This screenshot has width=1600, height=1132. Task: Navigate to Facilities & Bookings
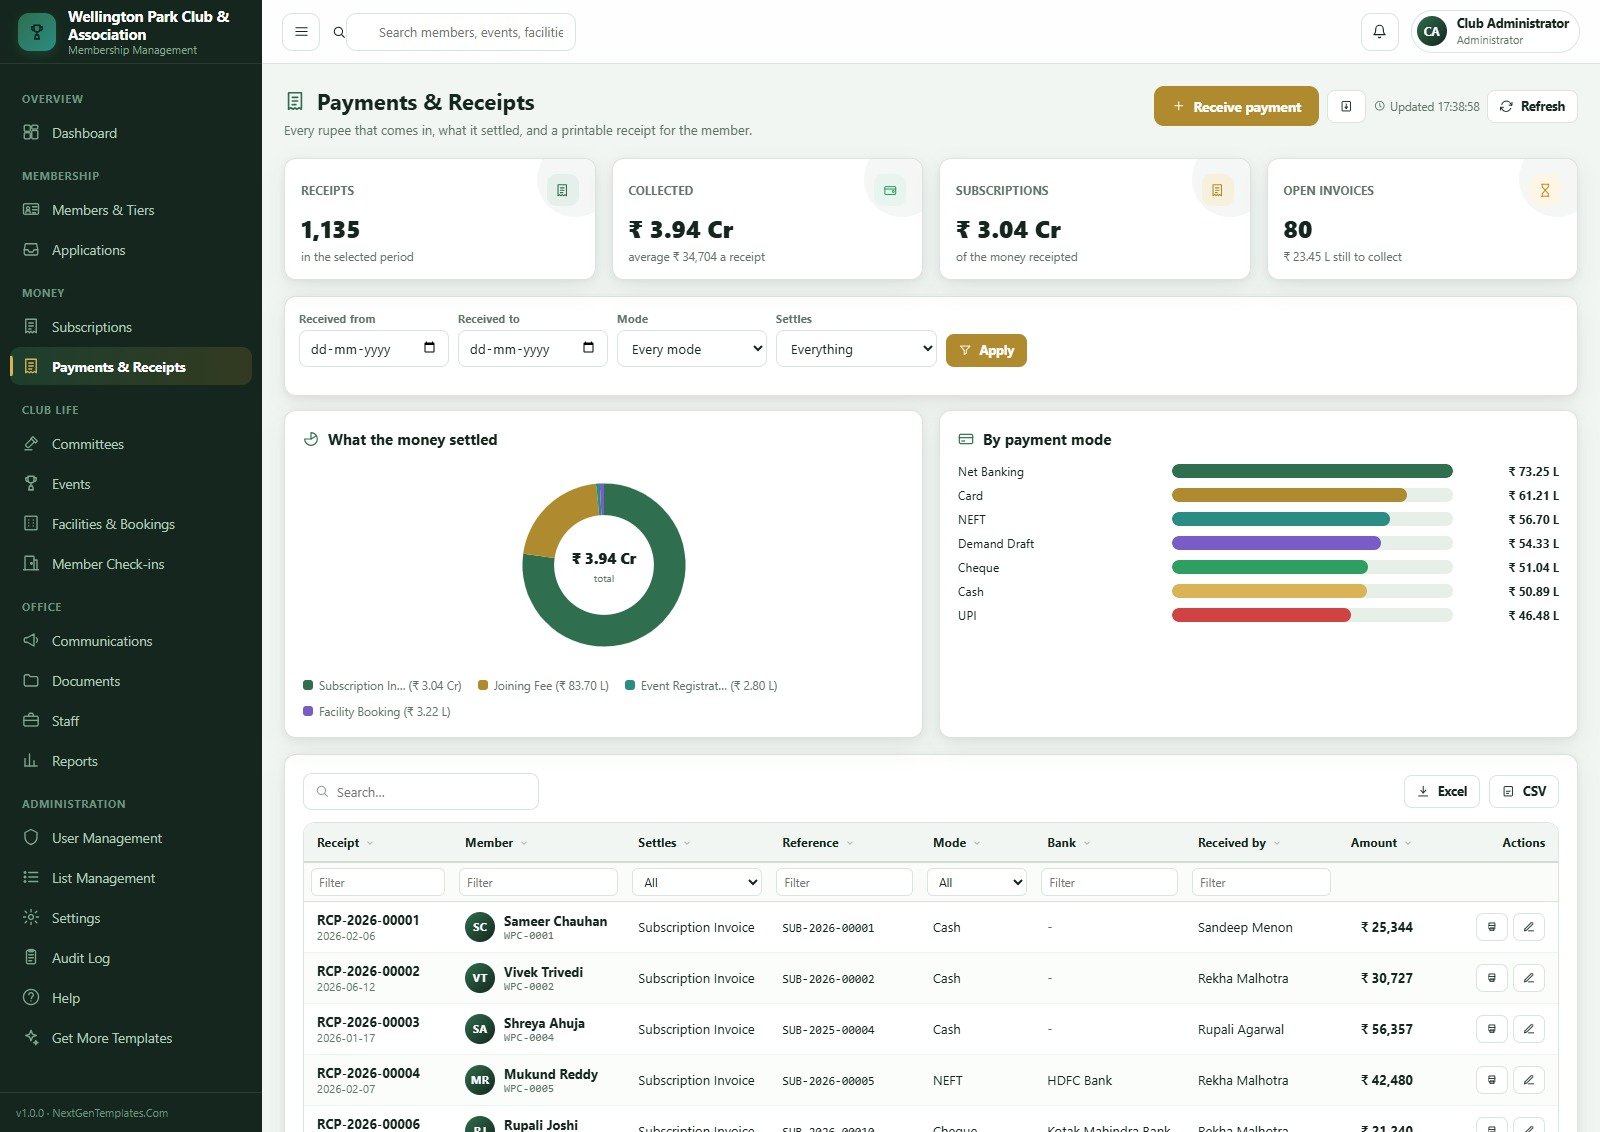coord(131,524)
